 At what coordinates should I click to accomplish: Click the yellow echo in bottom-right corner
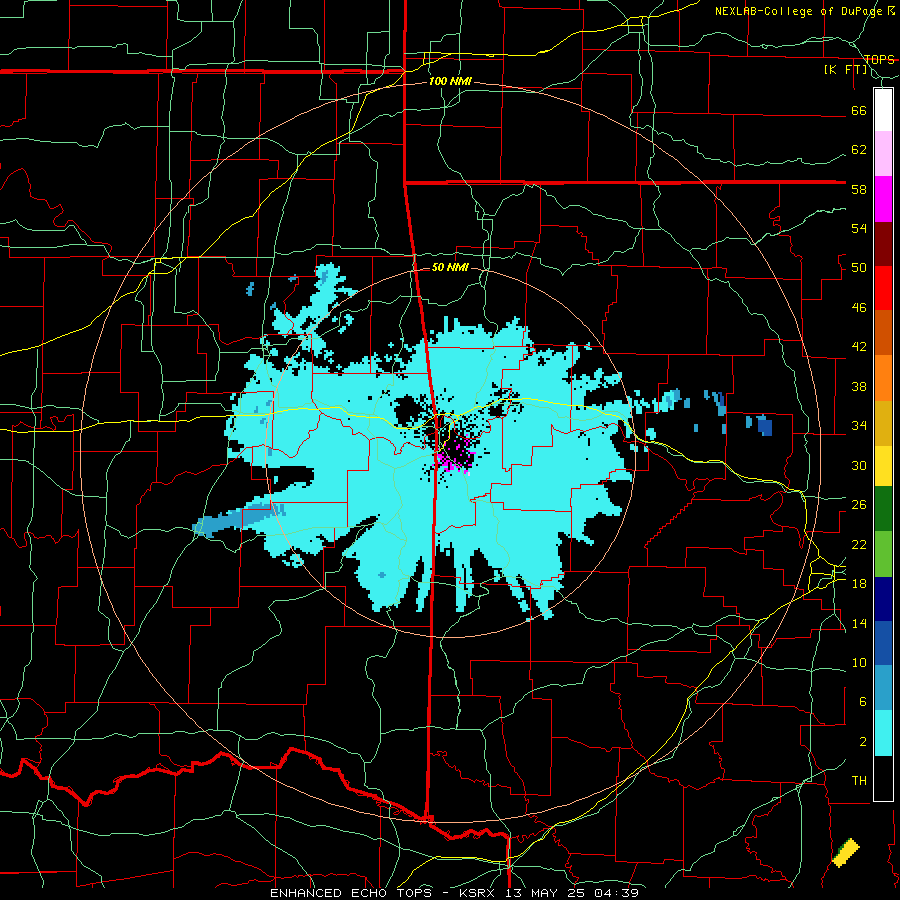click(846, 852)
